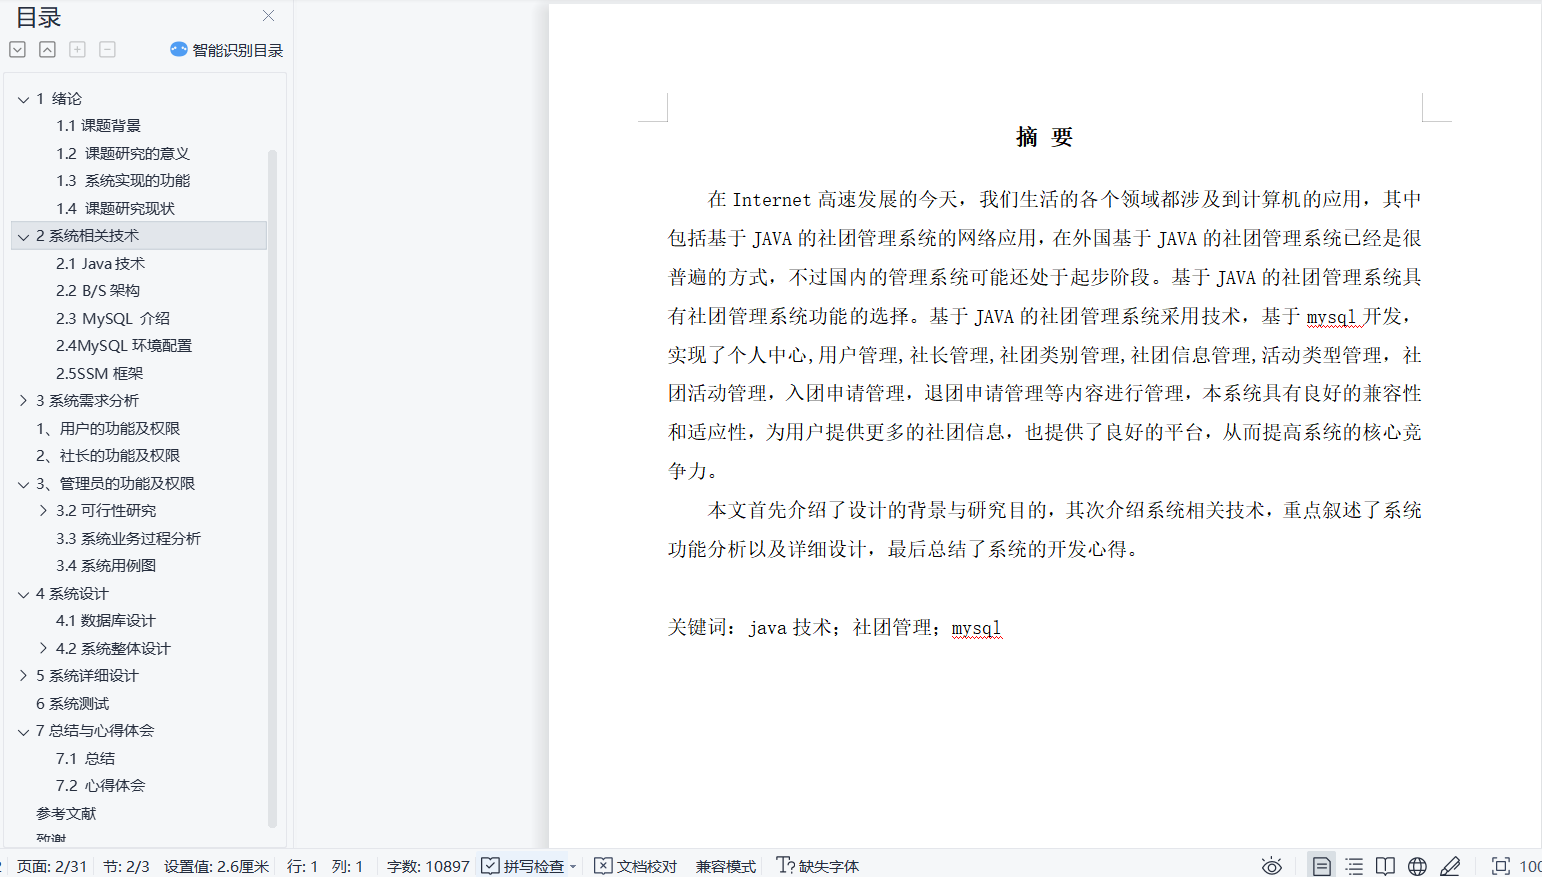
Task: Expand the '3.2 可行性研究' chevron
Action: (x=43, y=511)
